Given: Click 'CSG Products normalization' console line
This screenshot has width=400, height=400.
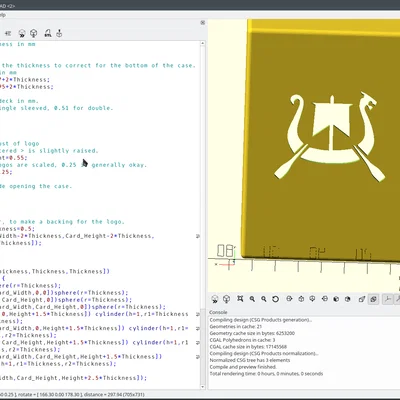Looking at the screenshot, I should pos(264,353).
